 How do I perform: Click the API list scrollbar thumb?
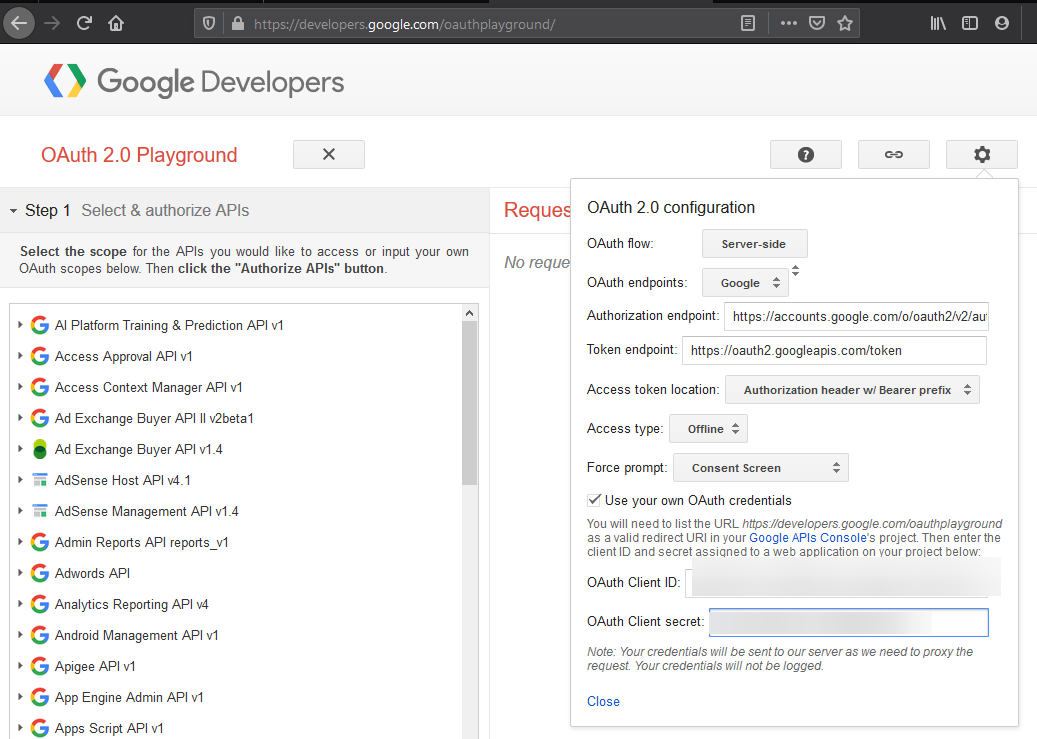[469, 403]
